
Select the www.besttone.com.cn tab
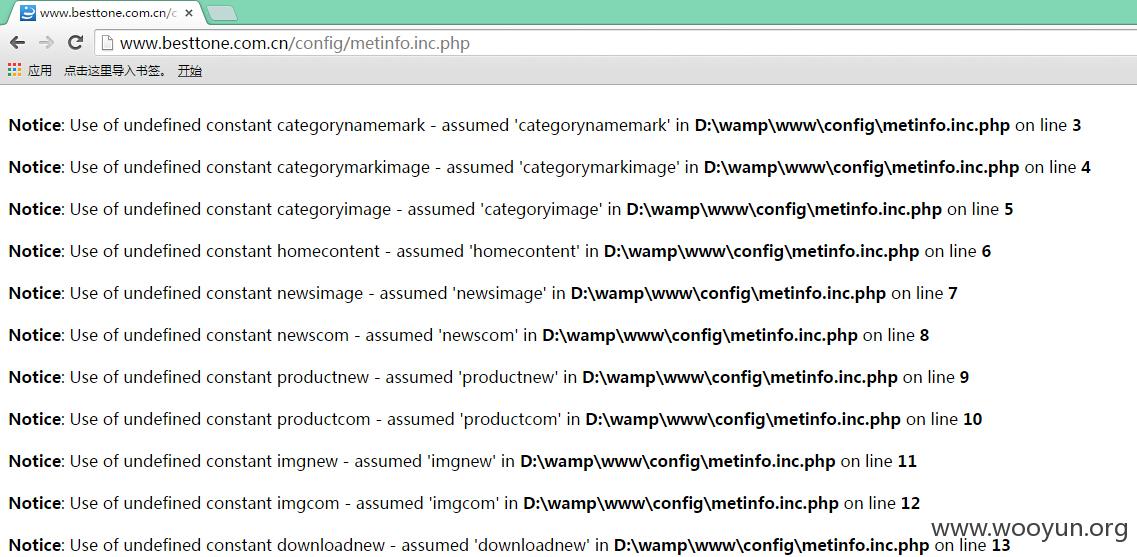(x=105, y=13)
